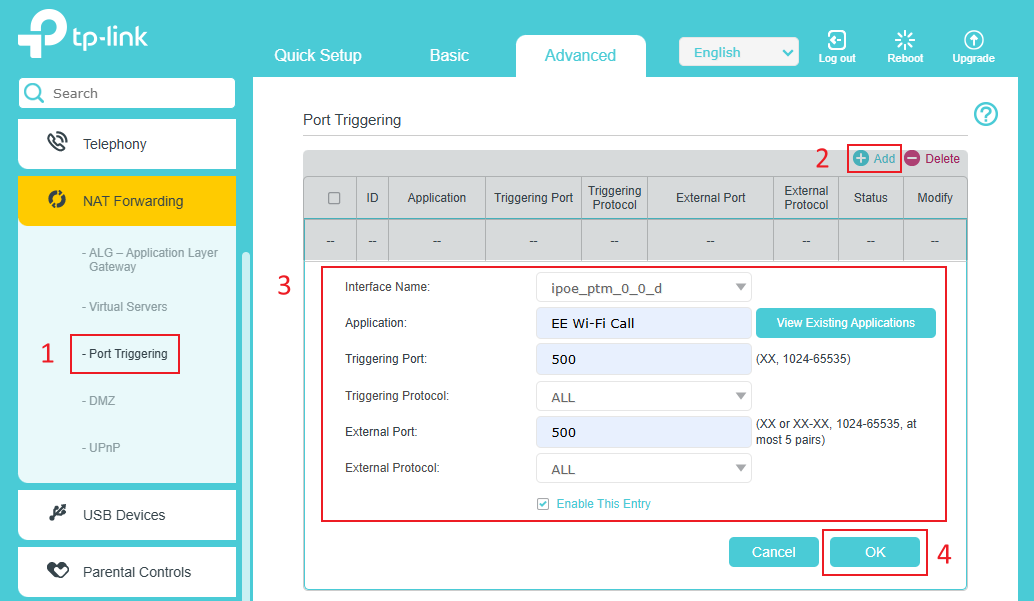Open the Triggering Protocol dropdown
This screenshot has width=1034, height=601.
click(x=644, y=395)
